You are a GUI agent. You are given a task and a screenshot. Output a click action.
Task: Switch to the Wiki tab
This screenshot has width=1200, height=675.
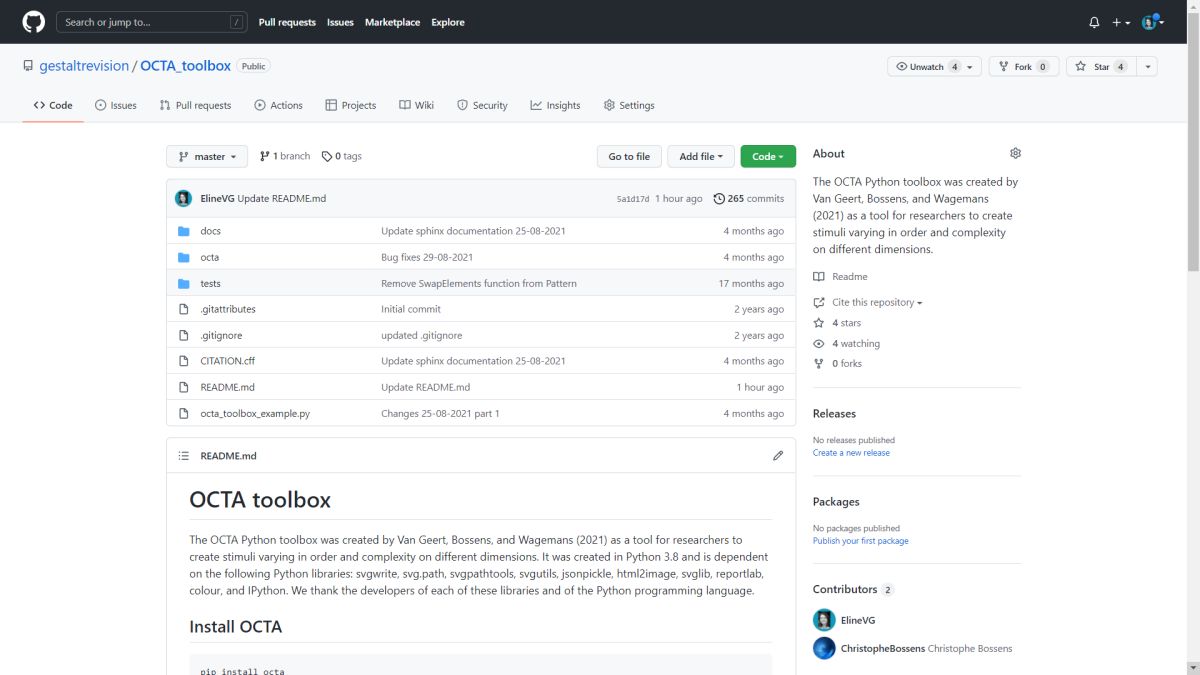(x=416, y=105)
